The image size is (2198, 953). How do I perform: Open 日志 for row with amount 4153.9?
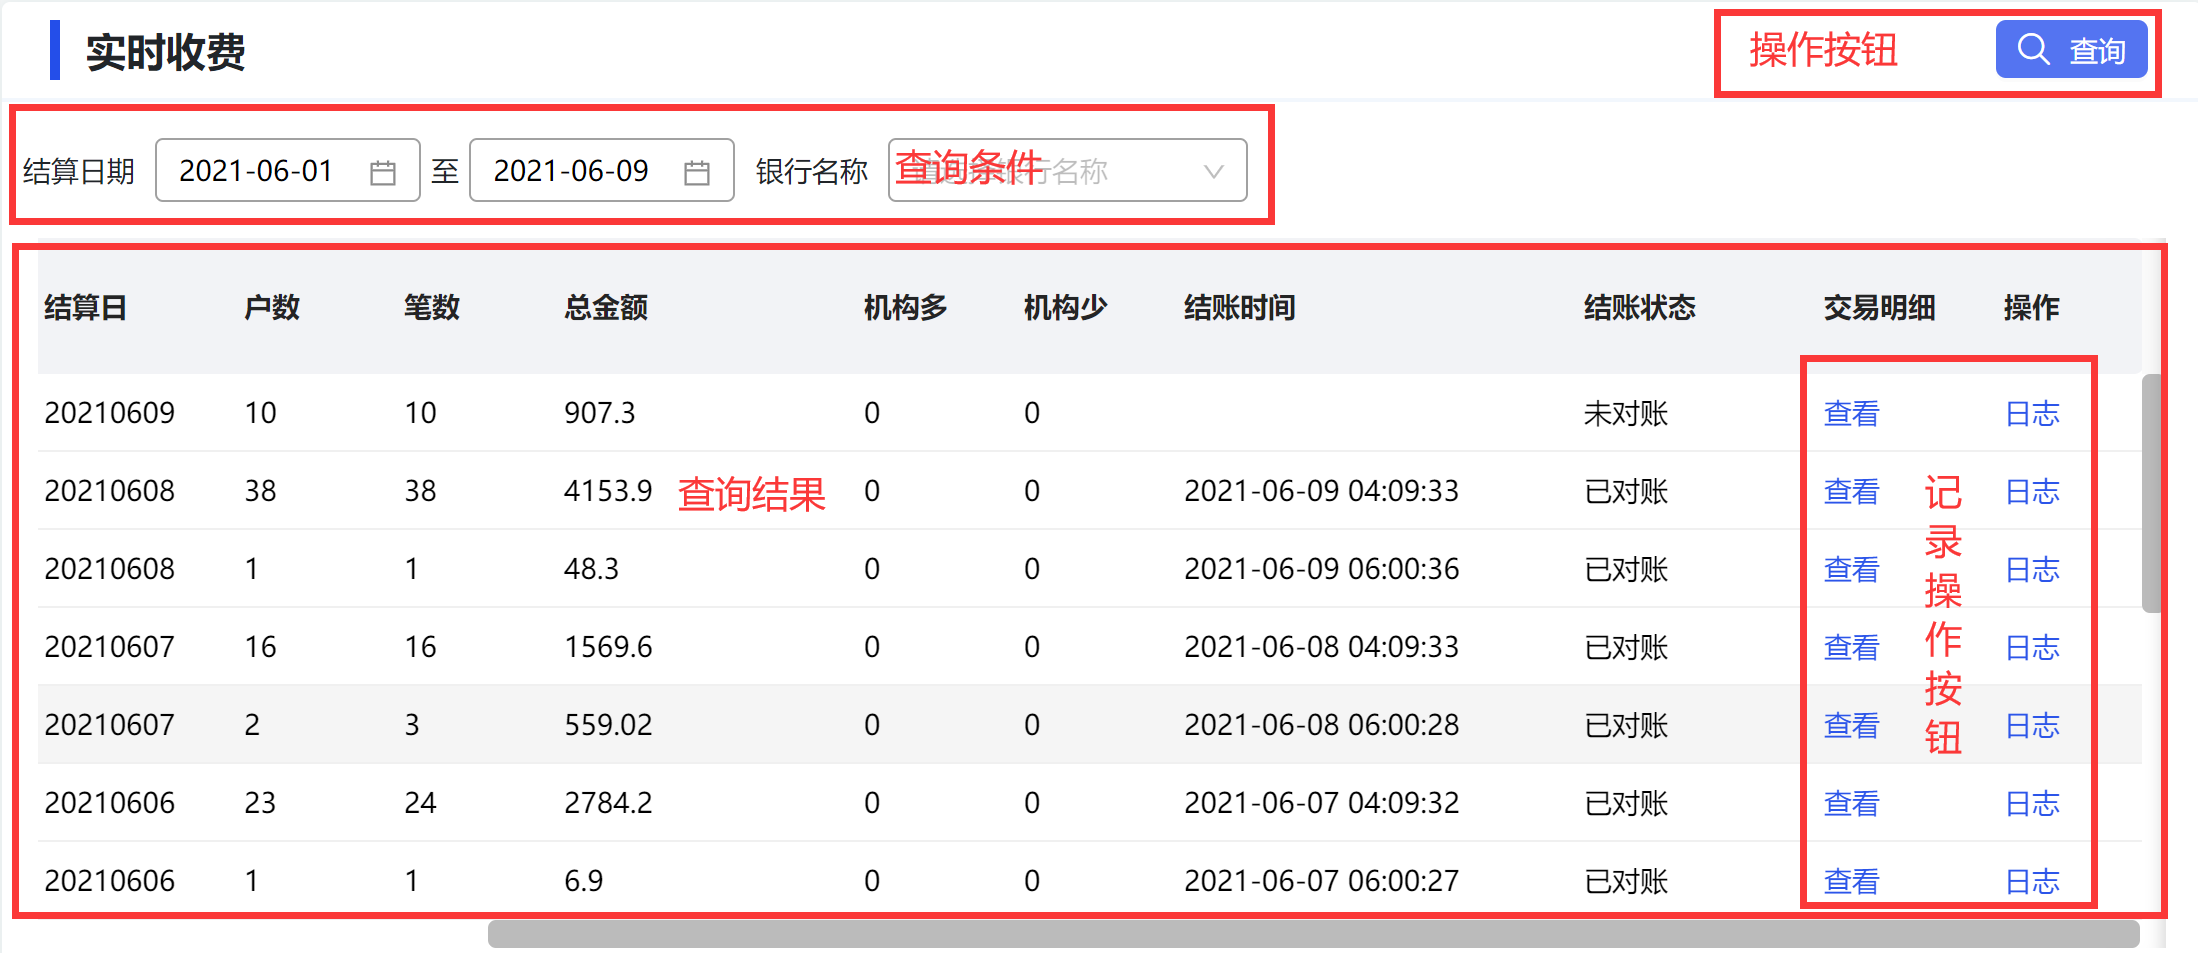coord(2032,491)
